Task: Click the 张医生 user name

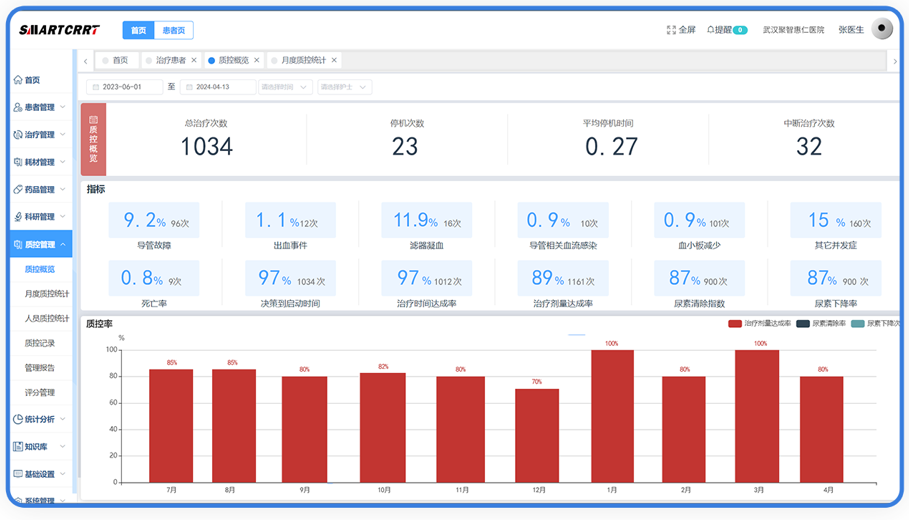Action: click(851, 30)
